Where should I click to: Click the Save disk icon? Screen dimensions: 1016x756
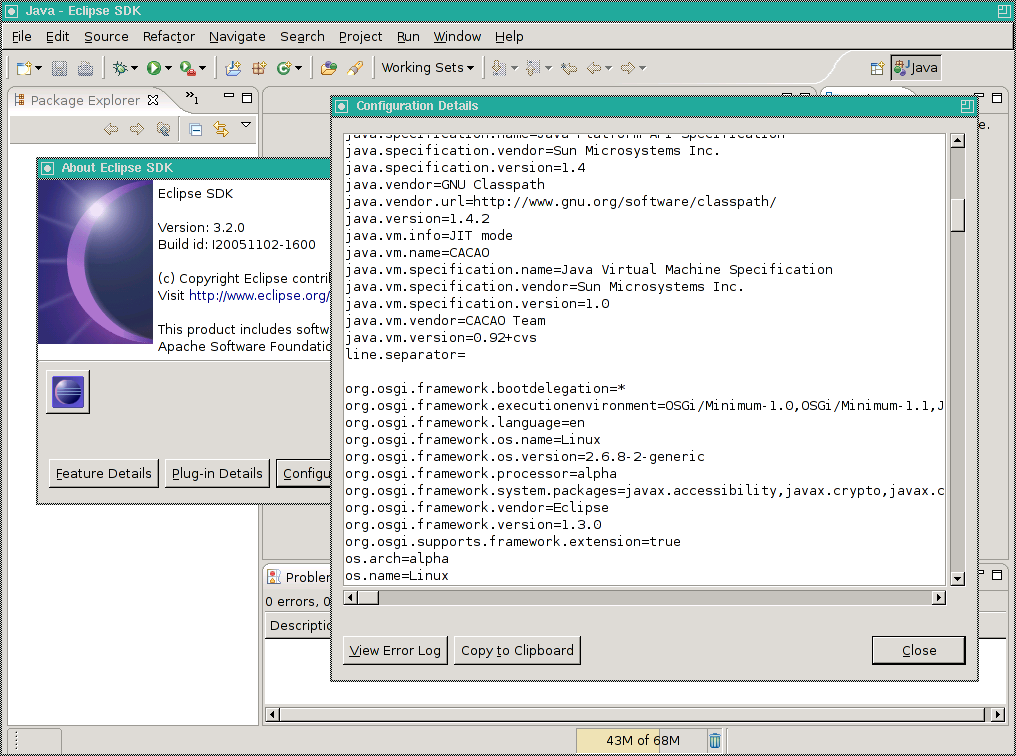click(59, 68)
